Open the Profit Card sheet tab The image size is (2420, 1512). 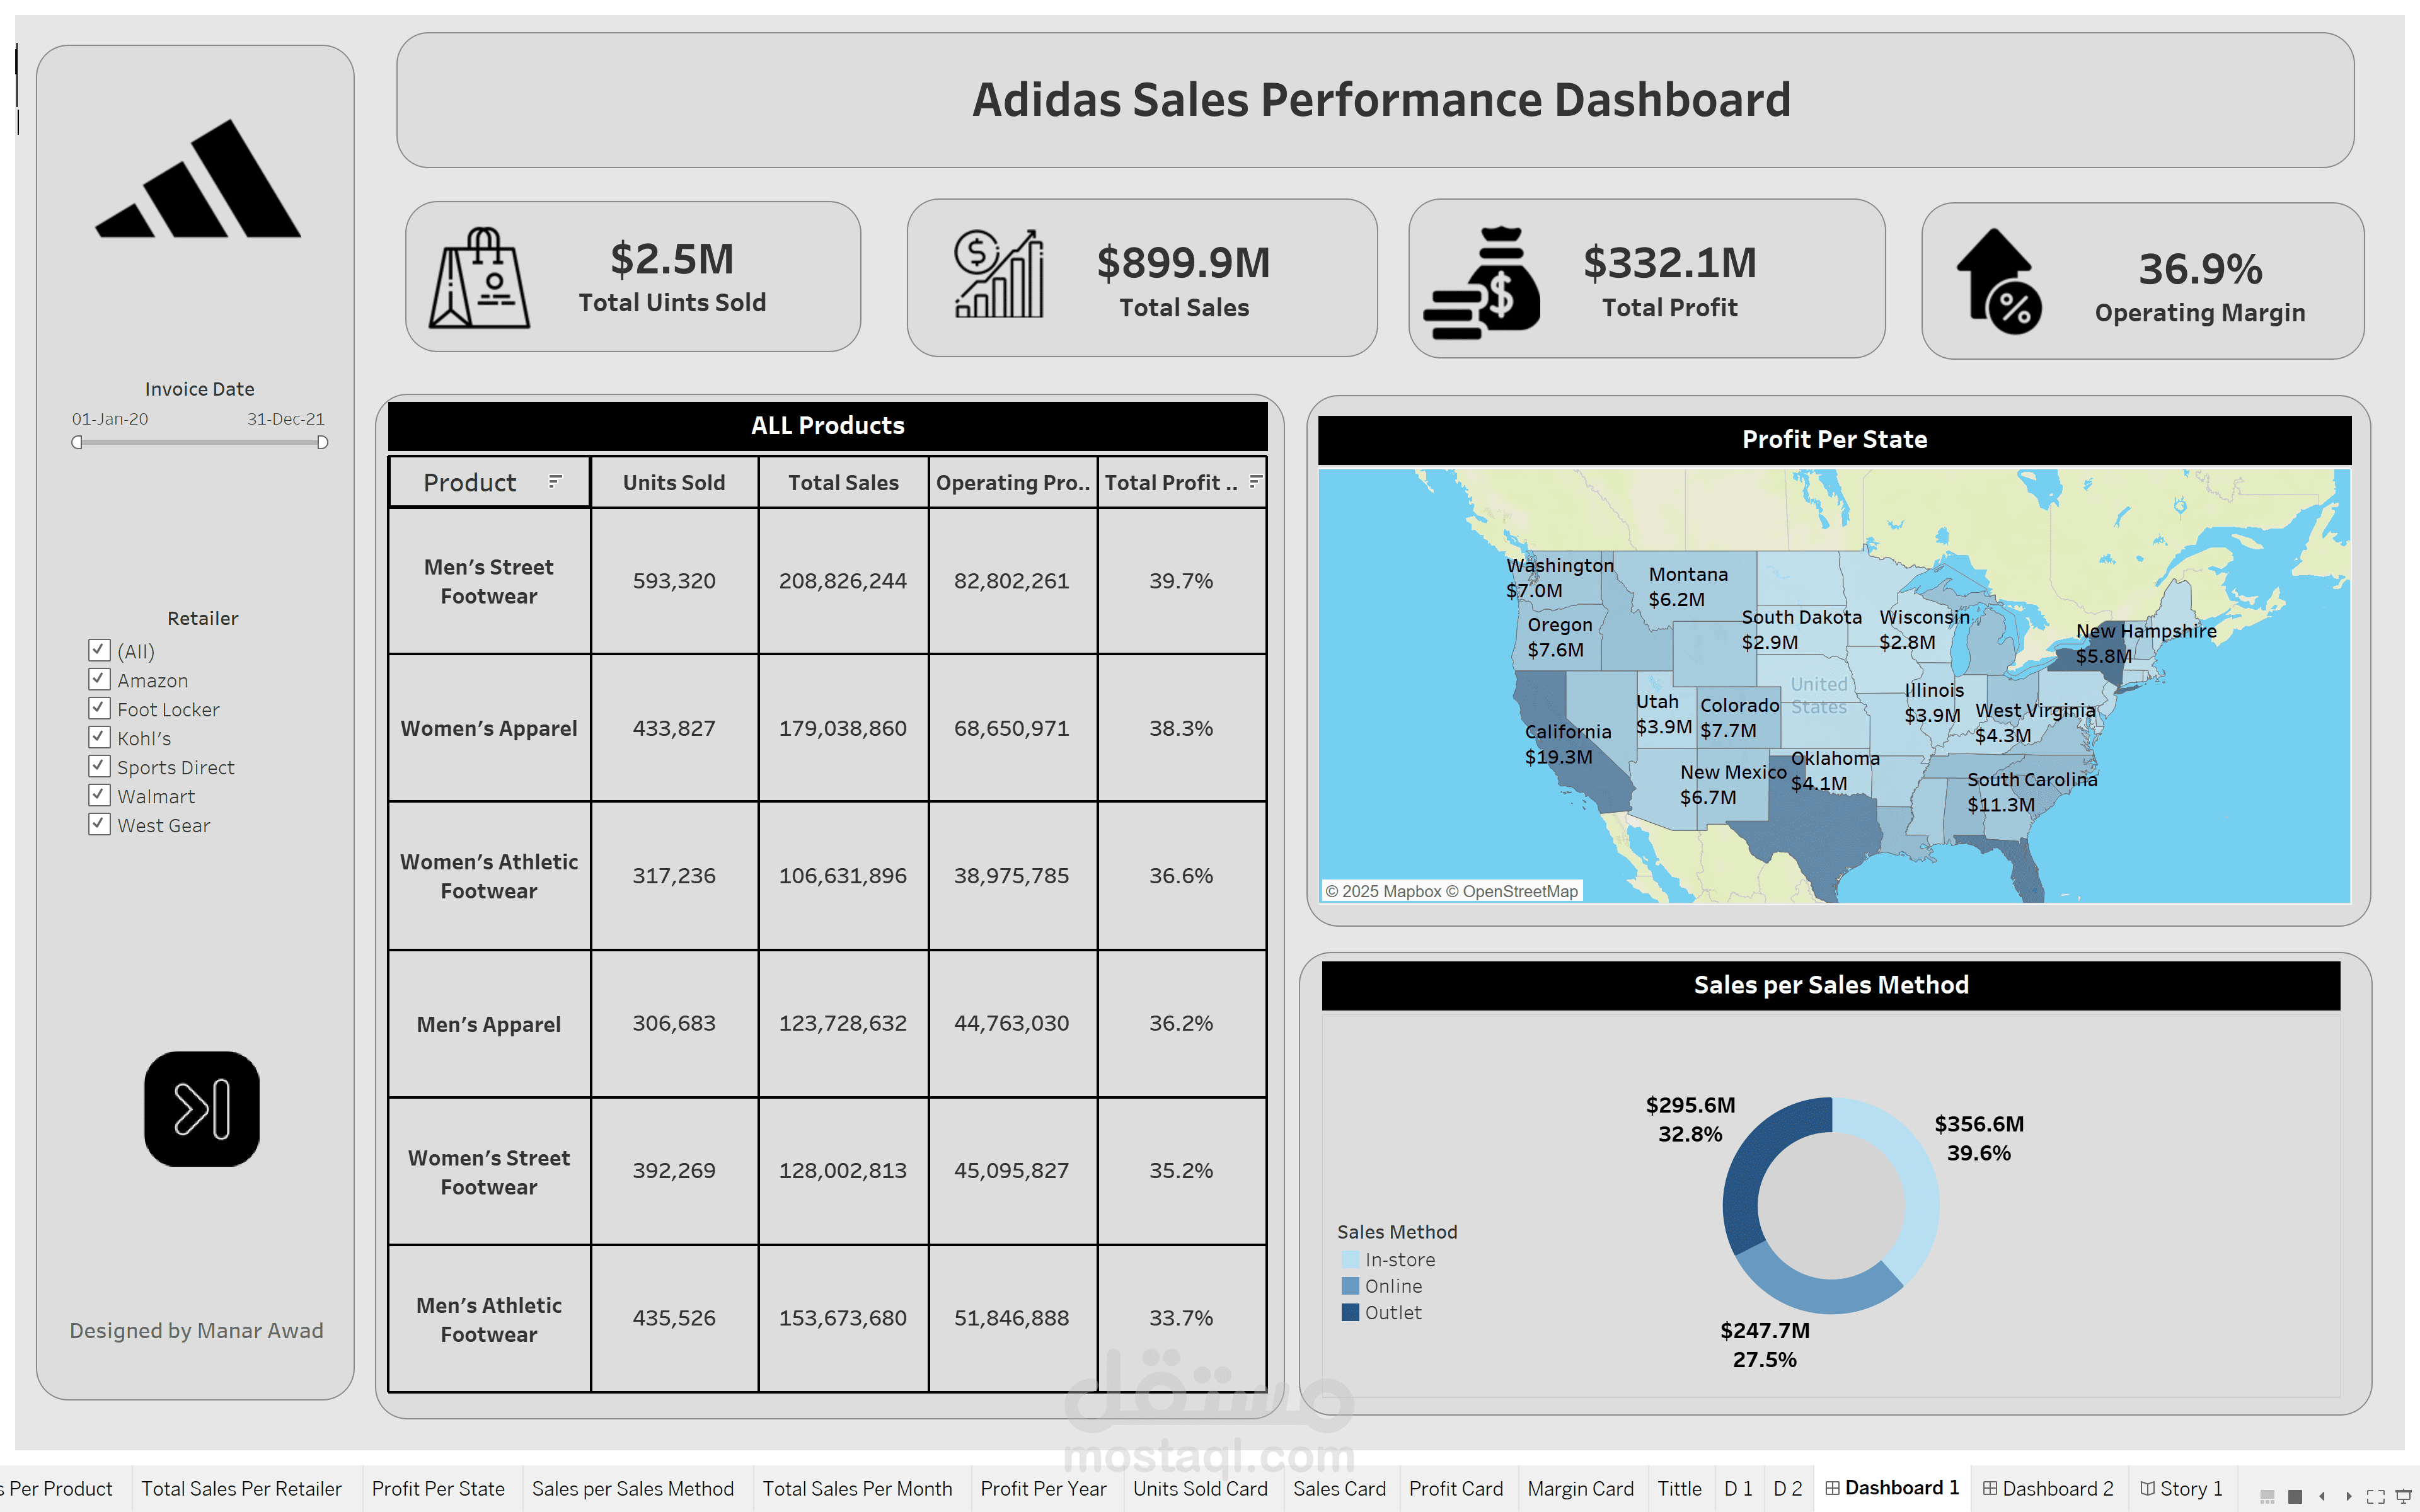point(1456,1488)
